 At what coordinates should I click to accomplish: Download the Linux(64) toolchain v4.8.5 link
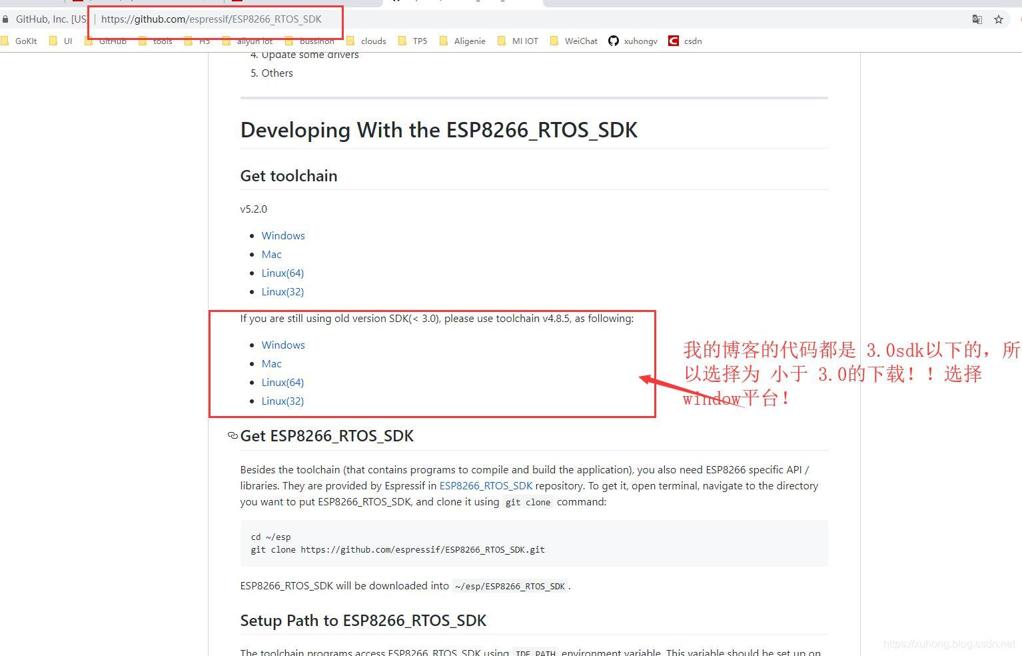(283, 382)
